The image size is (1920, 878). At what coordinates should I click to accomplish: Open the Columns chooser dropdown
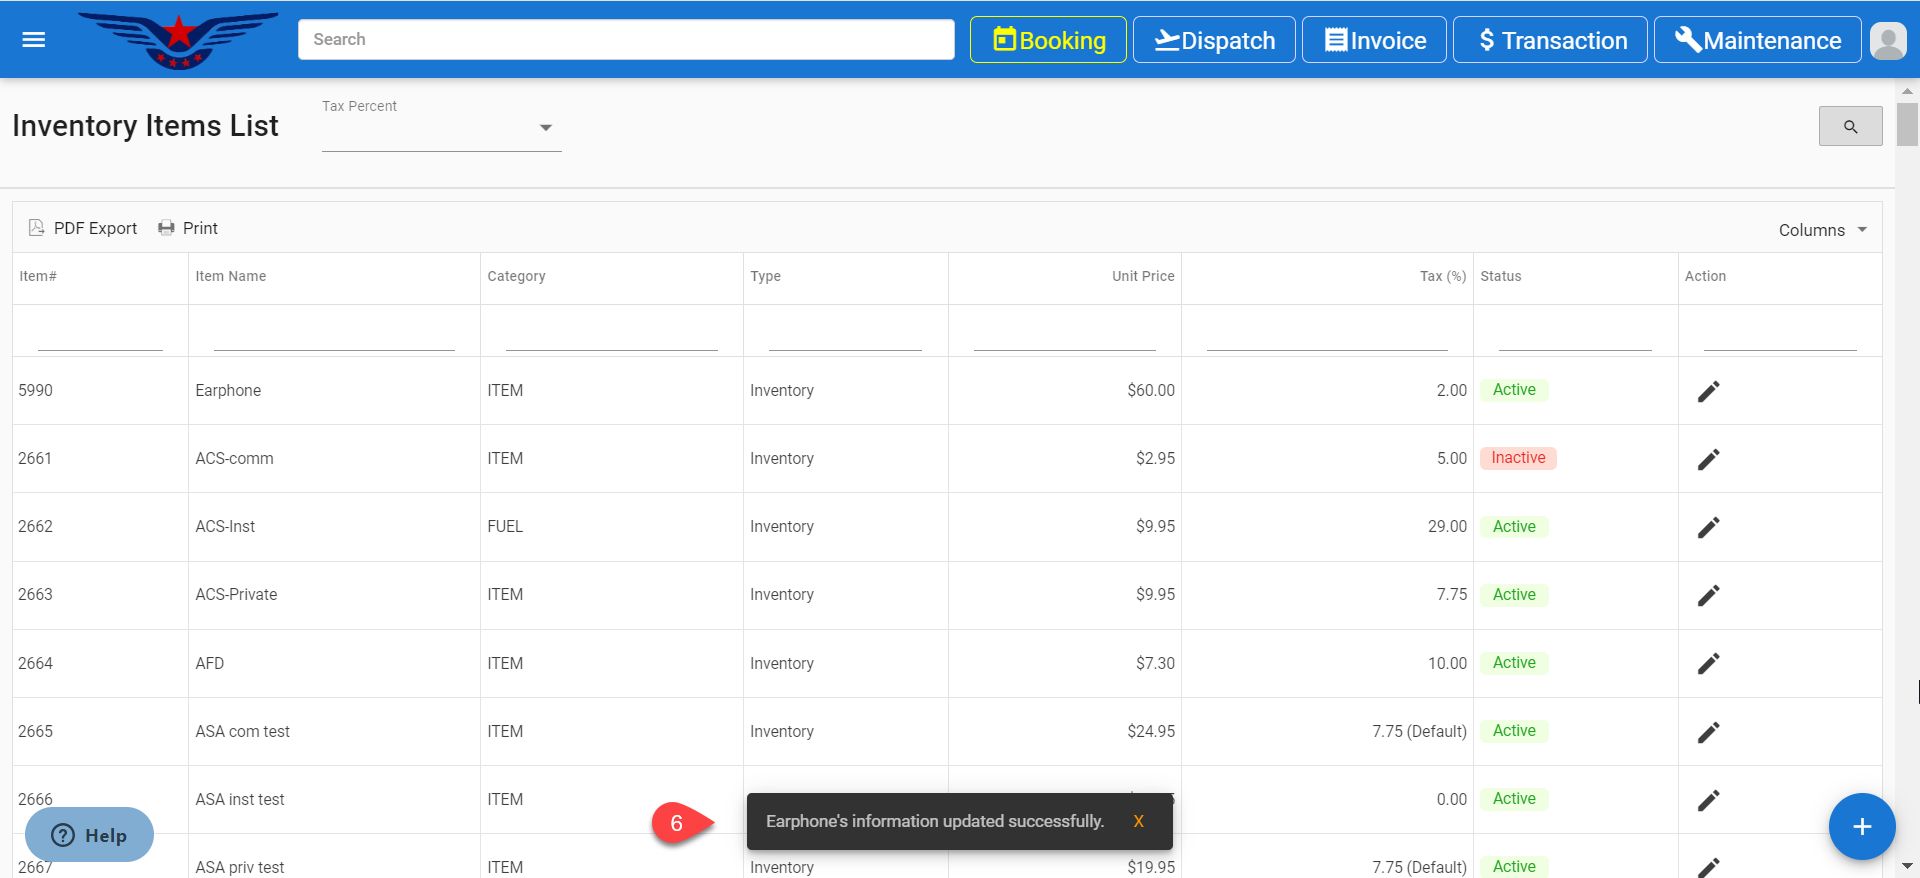pos(1822,230)
